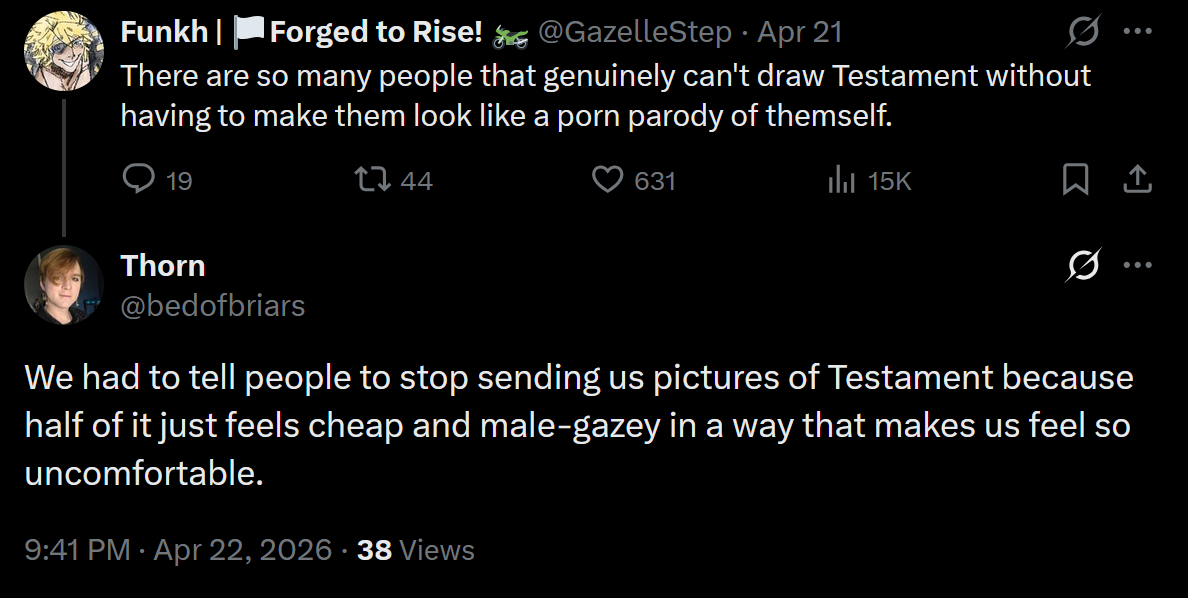Click the @GazelleStep handle
Image resolution: width=1188 pixels, height=598 pixels.
tap(635, 33)
